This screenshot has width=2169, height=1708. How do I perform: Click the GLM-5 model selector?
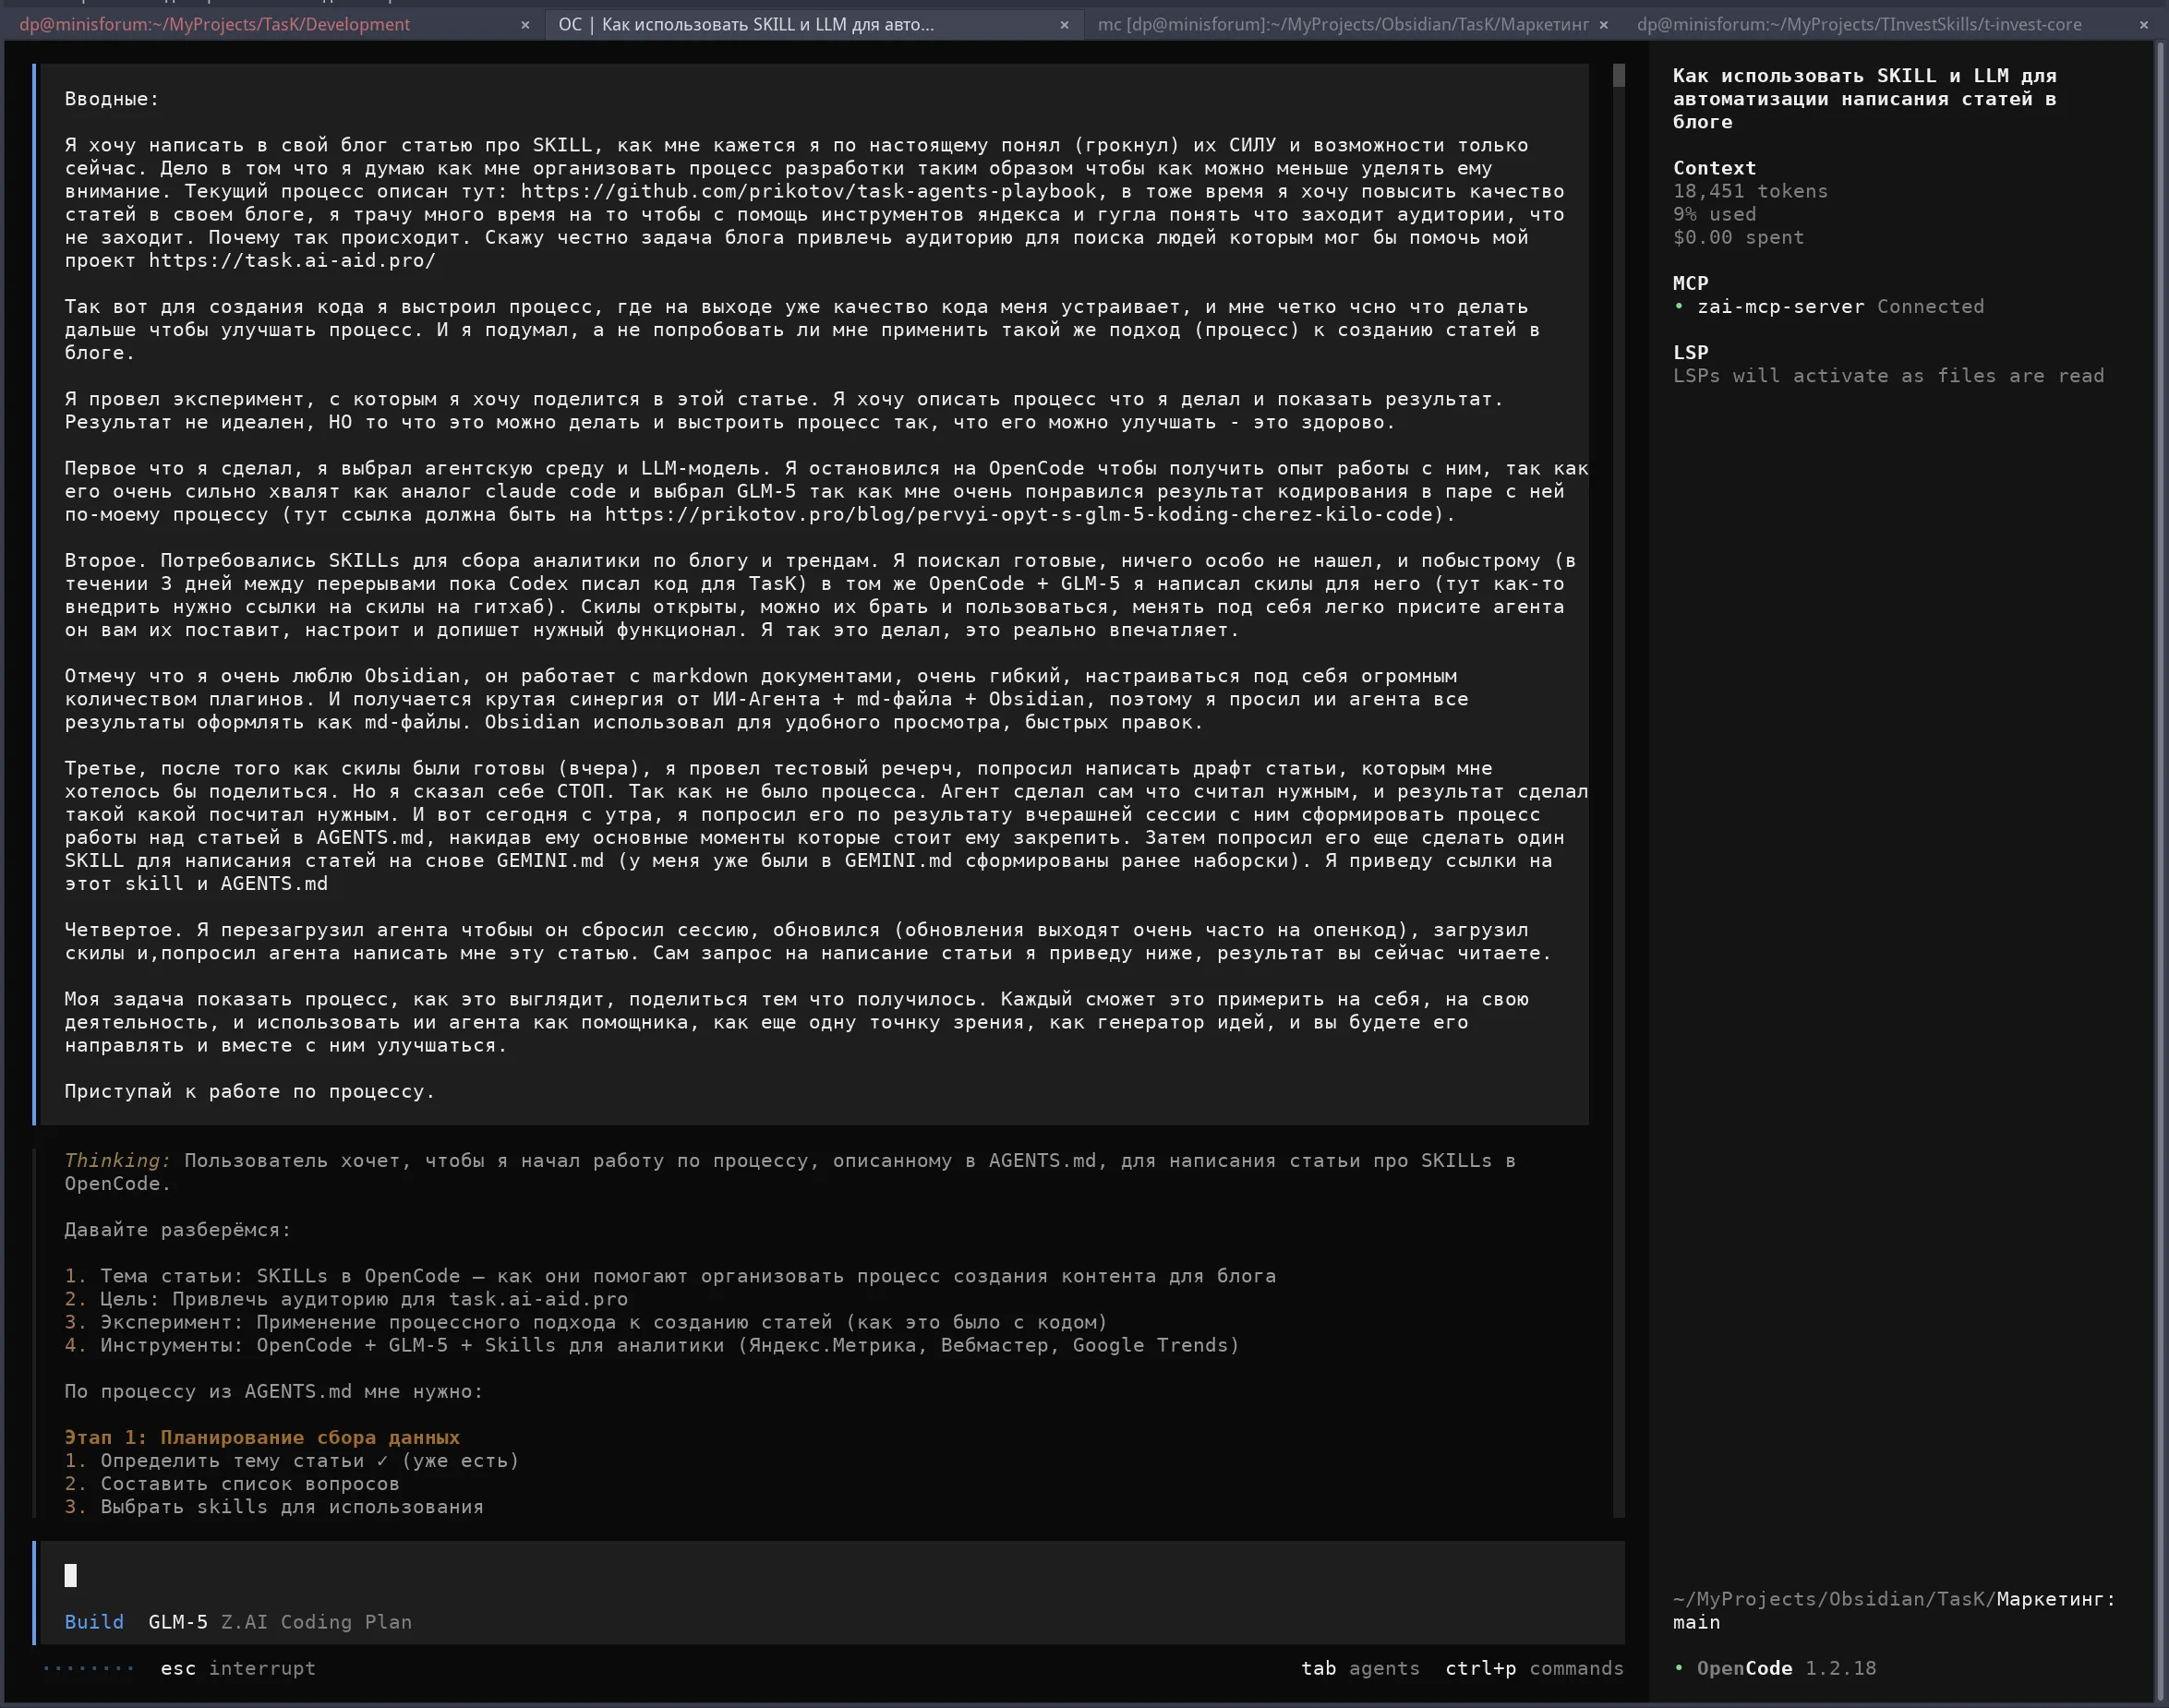pos(178,1622)
